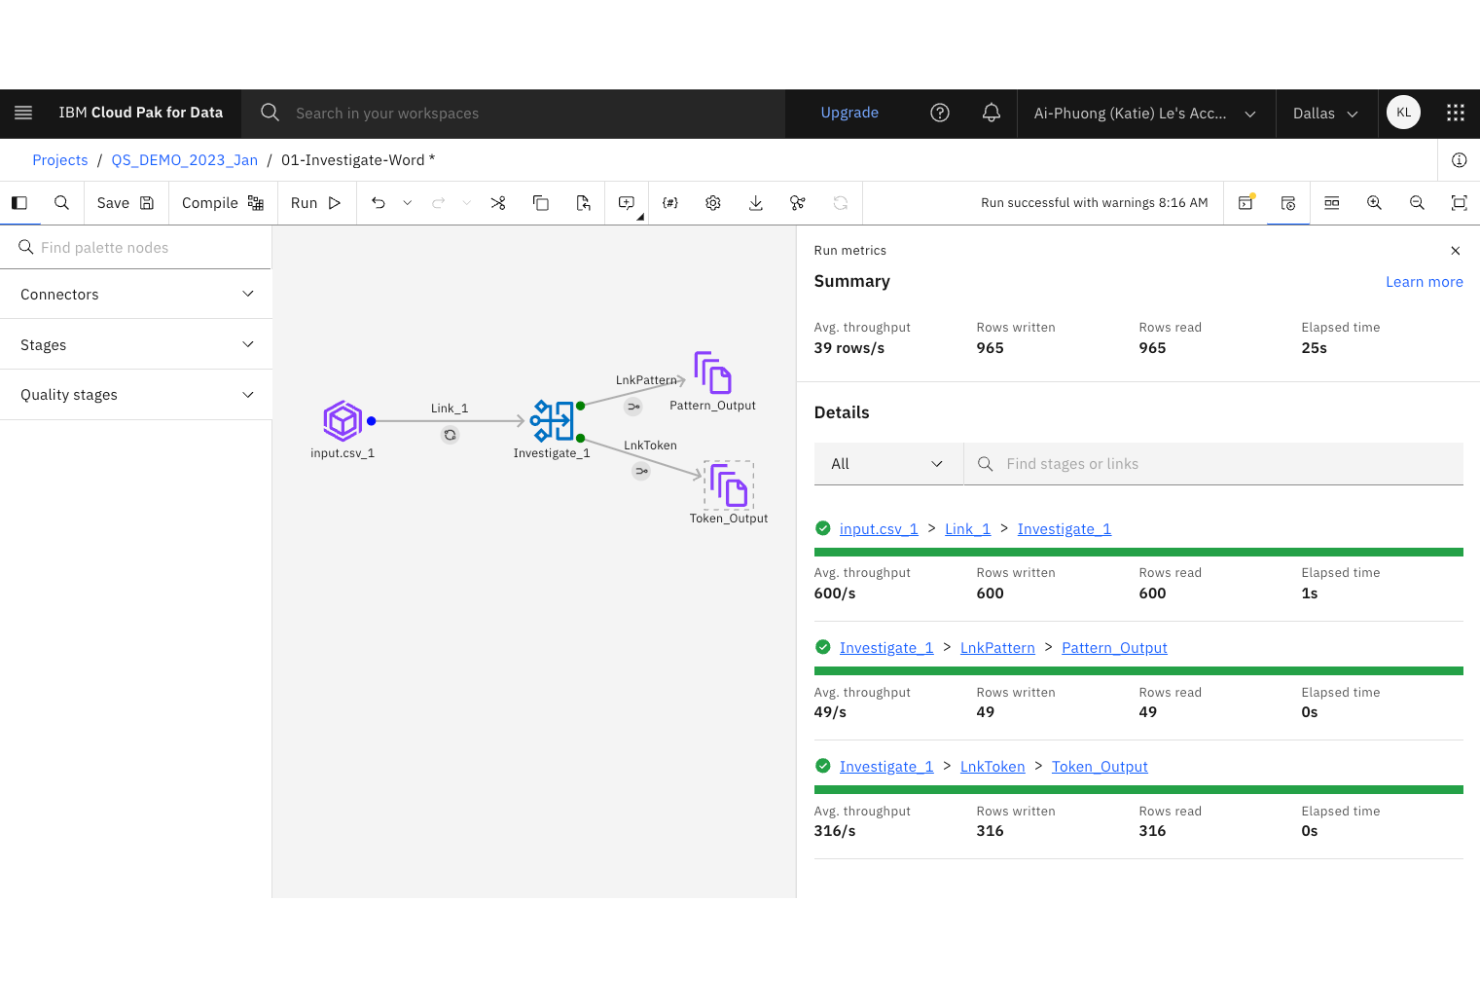
Task: Click the green progress bar under Investigate_1 LnkPattern
Action: click(1138, 671)
